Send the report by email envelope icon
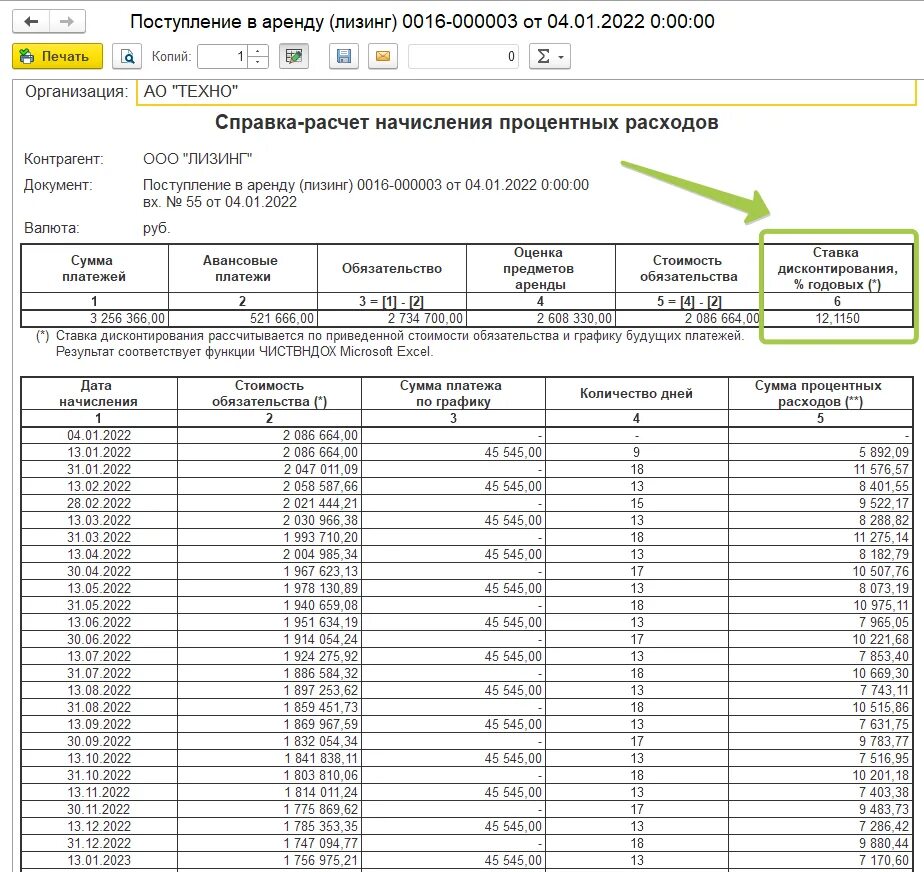Screen dimensions: 924x872 (x=382, y=57)
